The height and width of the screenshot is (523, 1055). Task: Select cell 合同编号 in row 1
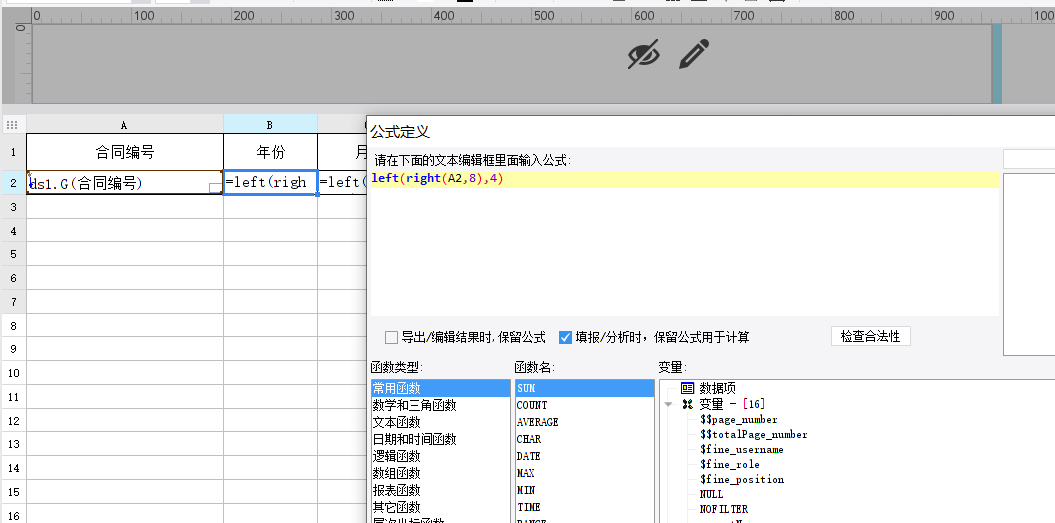[124, 152]
